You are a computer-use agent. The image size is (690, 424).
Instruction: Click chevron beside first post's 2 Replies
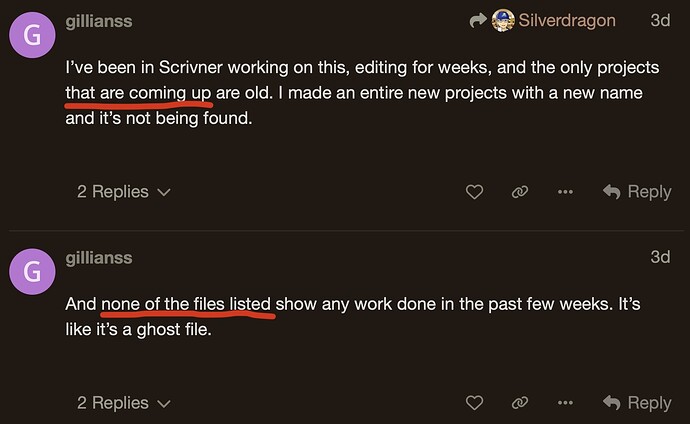coord(164,193)
